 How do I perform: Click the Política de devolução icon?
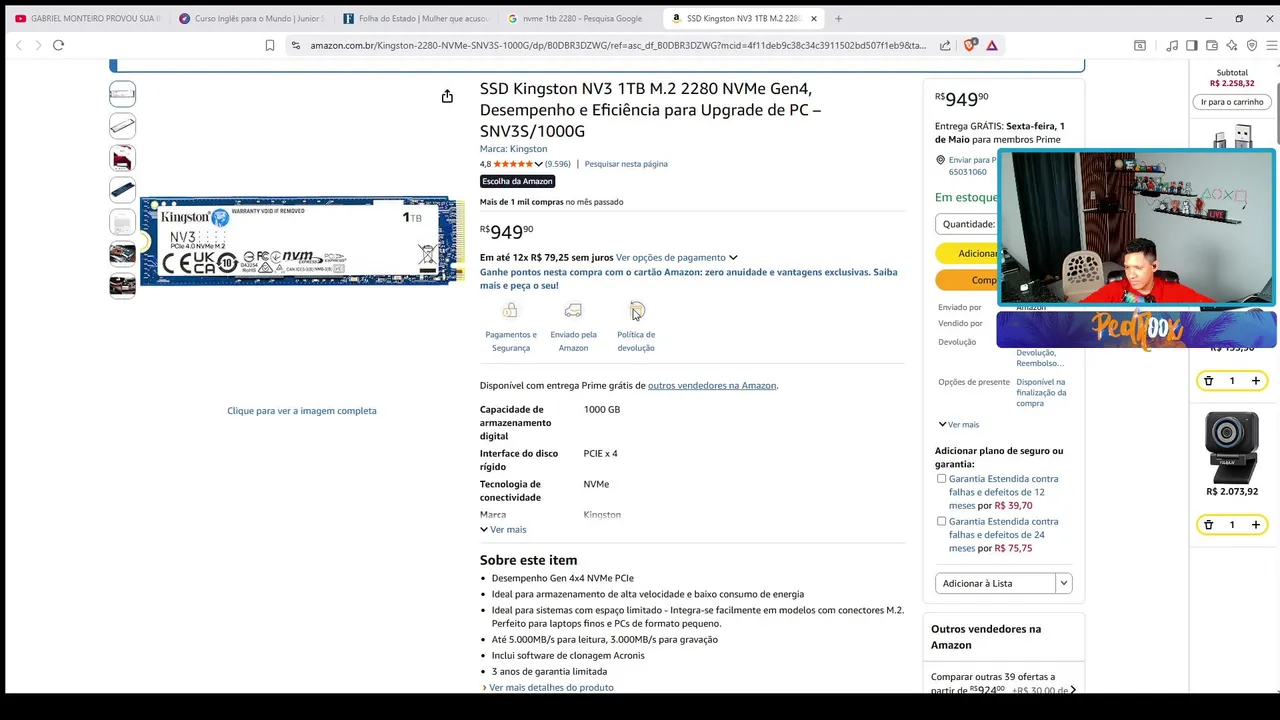click(637, 310)
